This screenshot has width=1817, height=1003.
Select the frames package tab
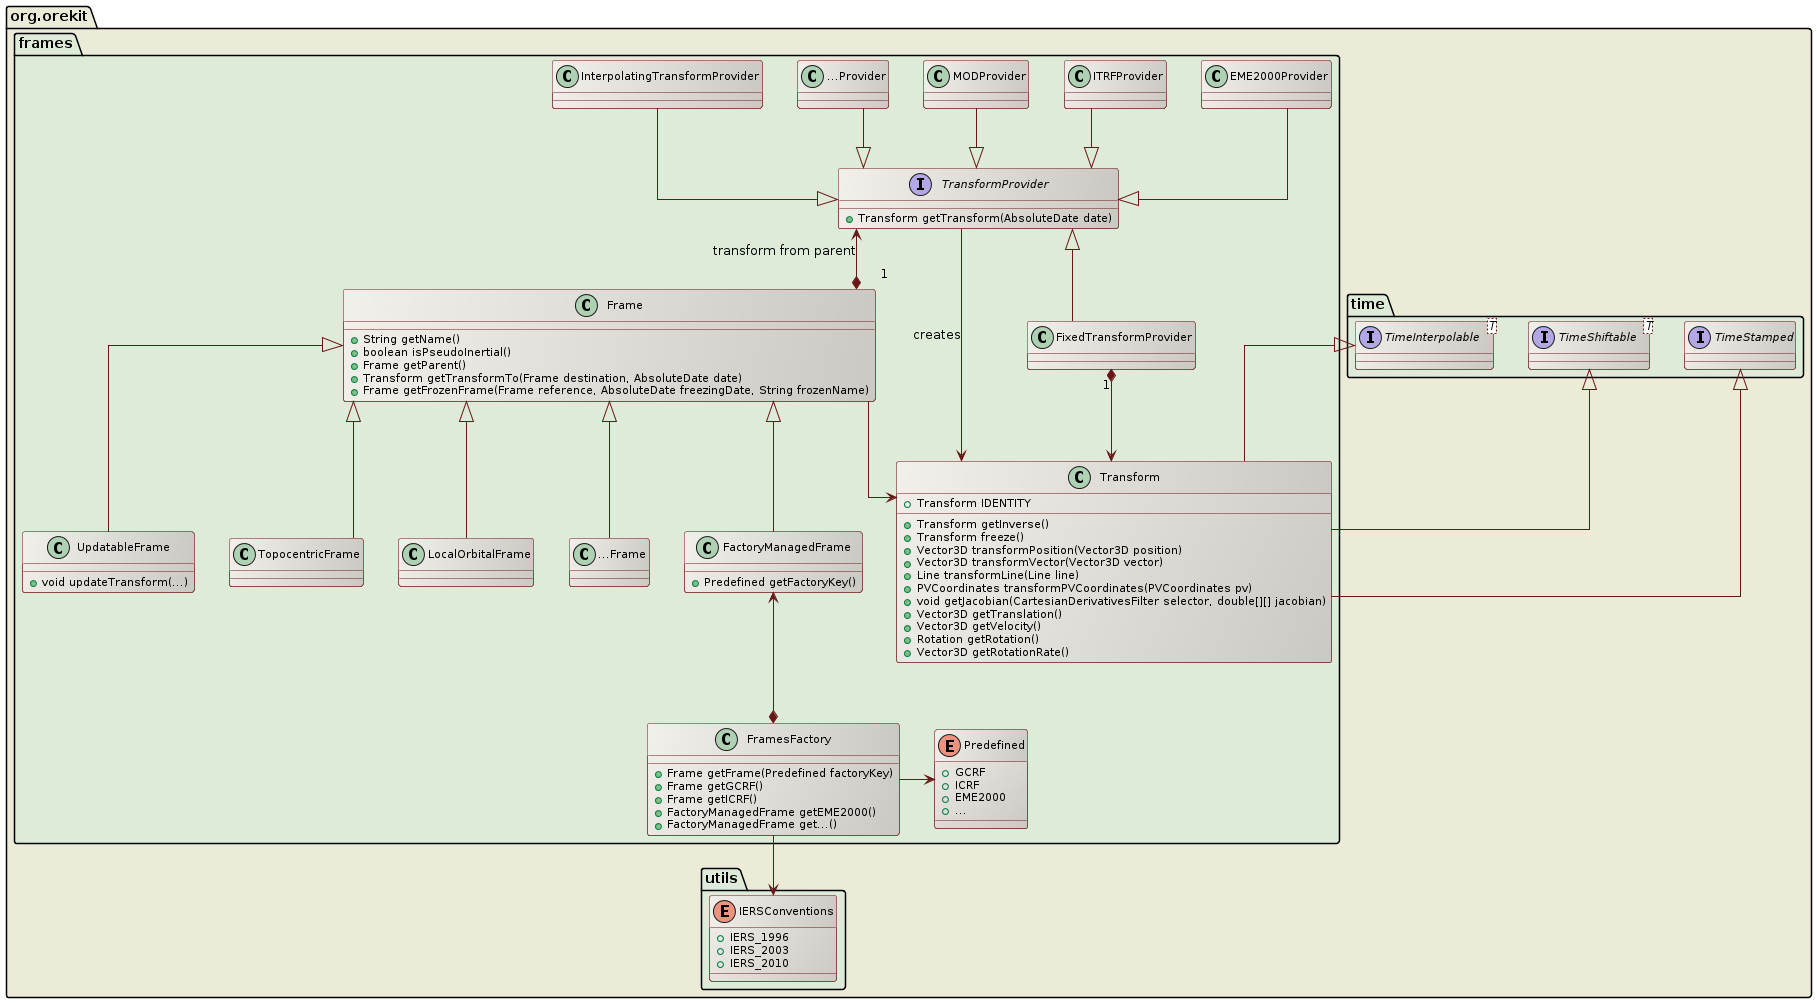(x=45, y=43)
